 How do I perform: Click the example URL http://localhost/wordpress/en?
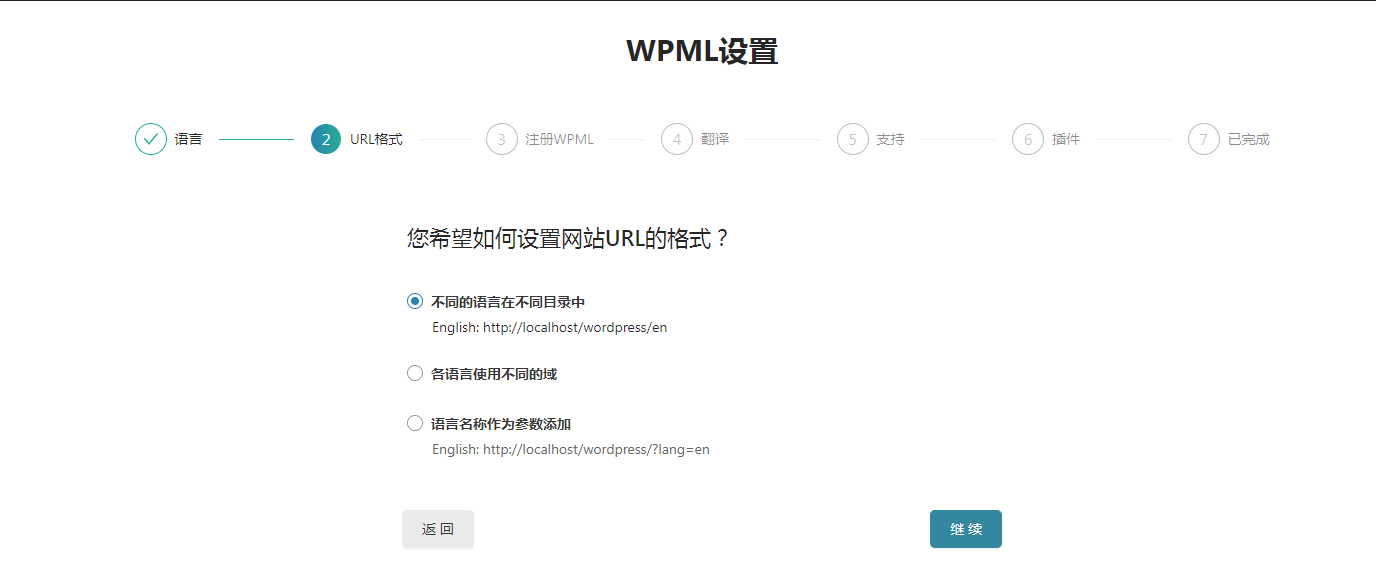575,327
